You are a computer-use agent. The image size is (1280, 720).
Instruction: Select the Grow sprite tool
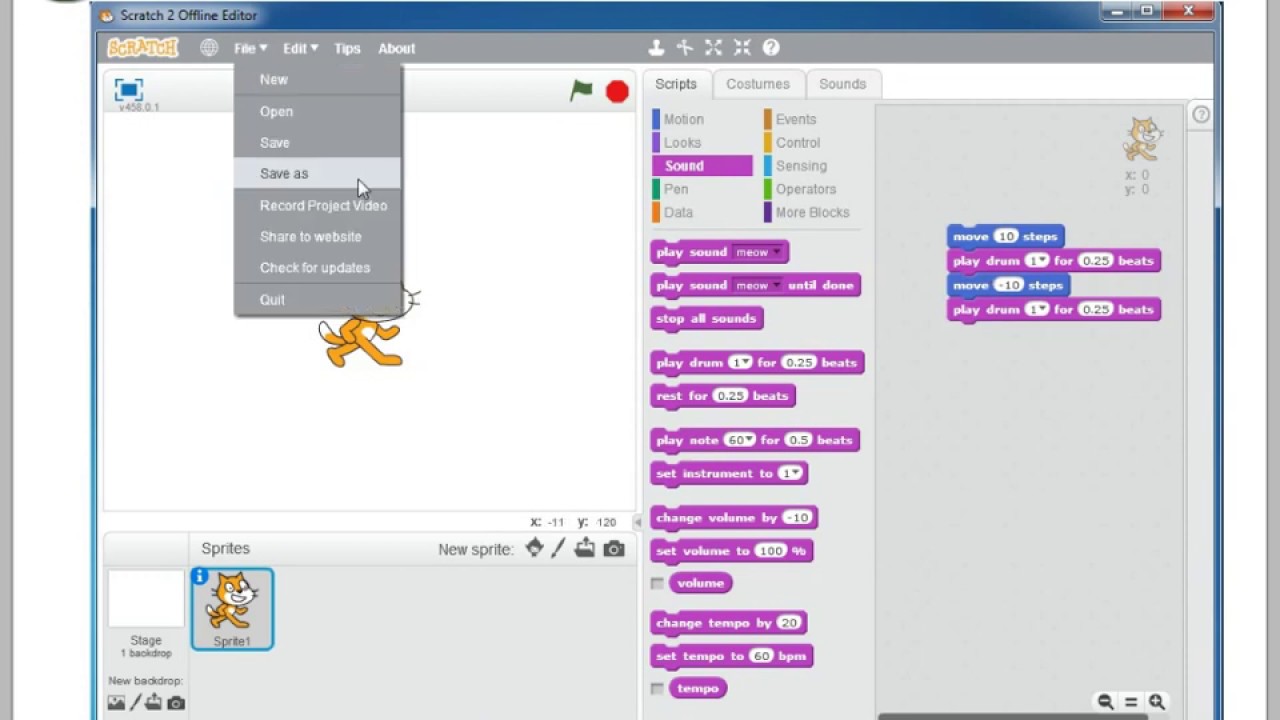point(713,47)
